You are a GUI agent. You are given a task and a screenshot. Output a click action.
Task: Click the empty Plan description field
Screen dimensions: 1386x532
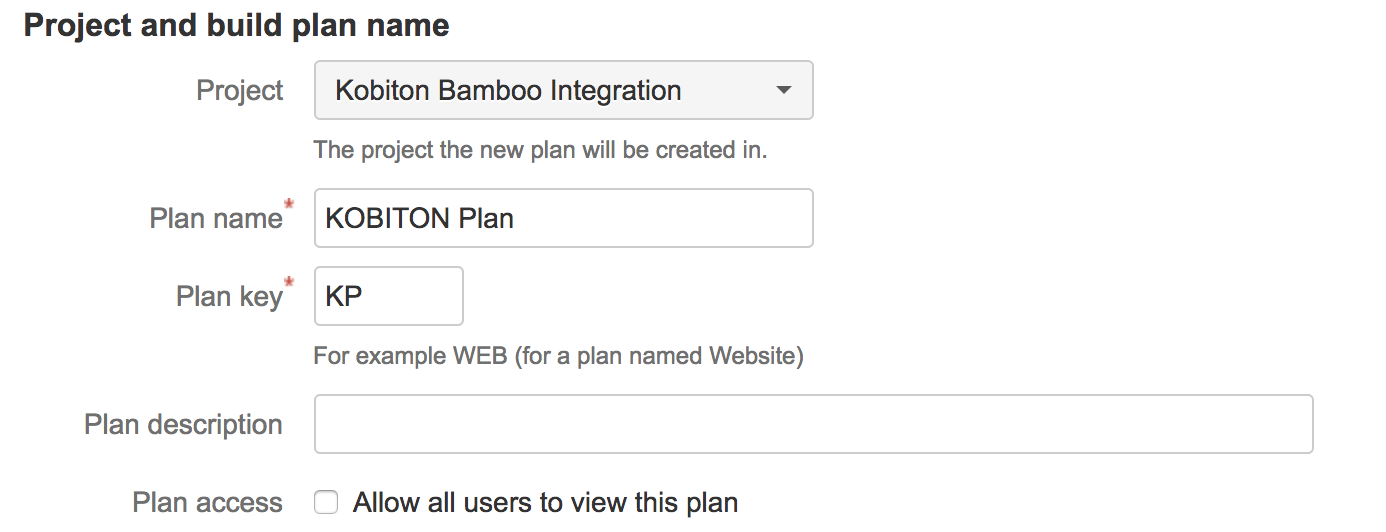tap(813, 424)
